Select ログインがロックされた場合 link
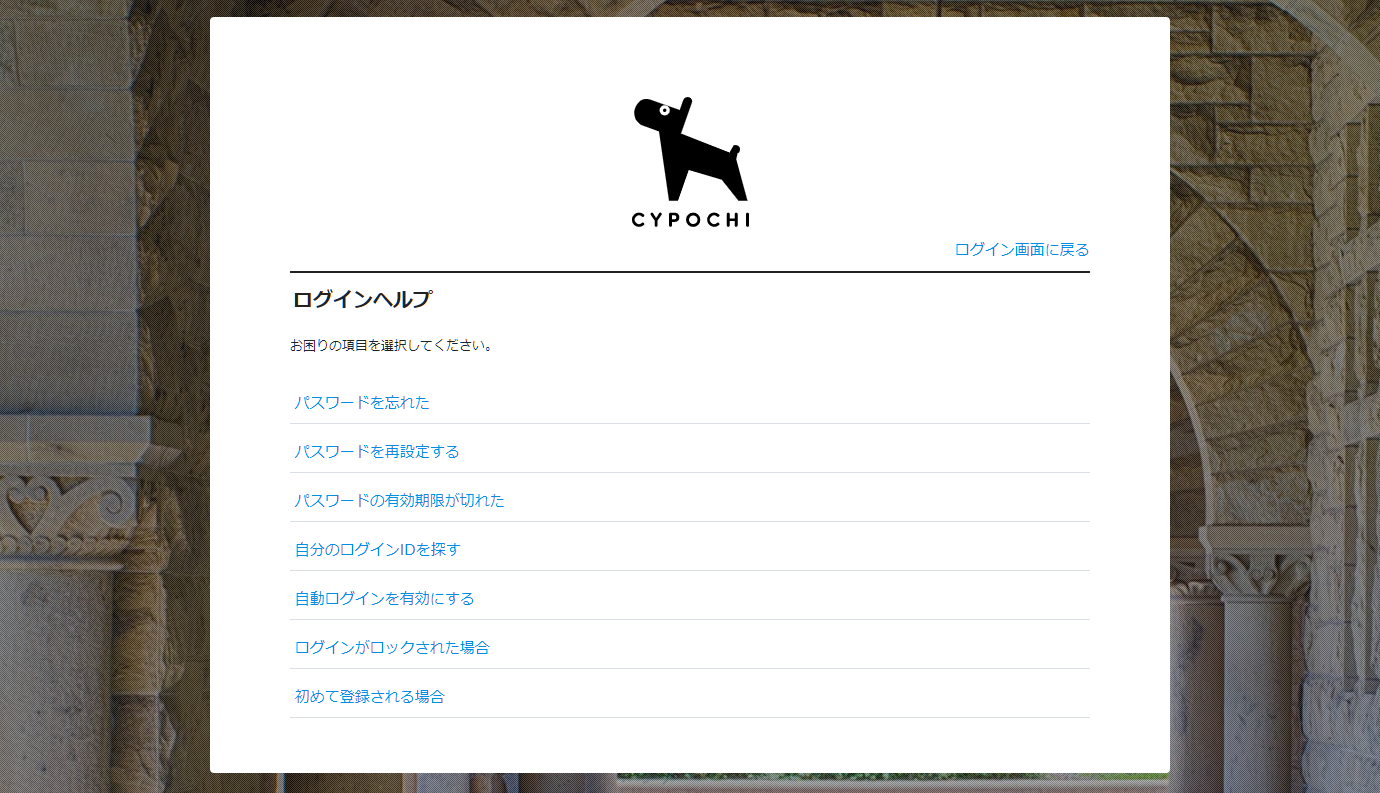Viewport: 1380px width, 793px height. (x=392, y=648)
